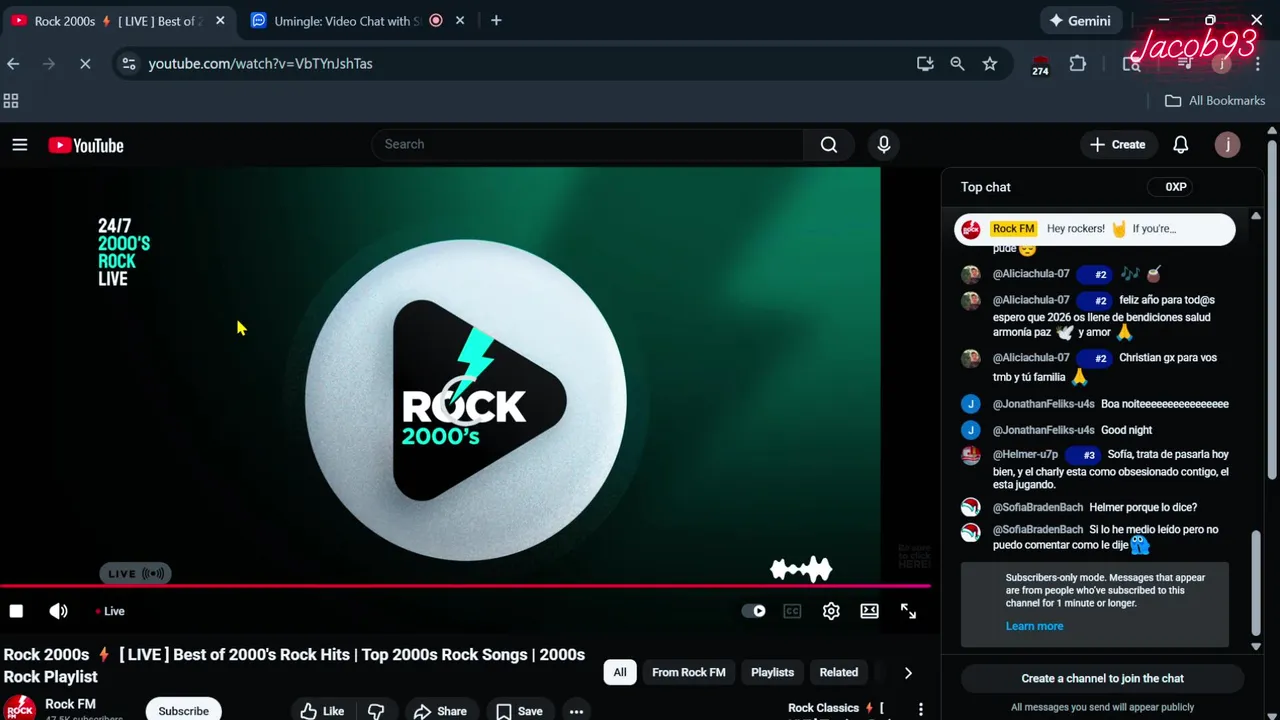Open the notifications bell
Image resolution: width=1280 pixels, height=720 pixels.
pyautogui.click(x=1181, y=145)
